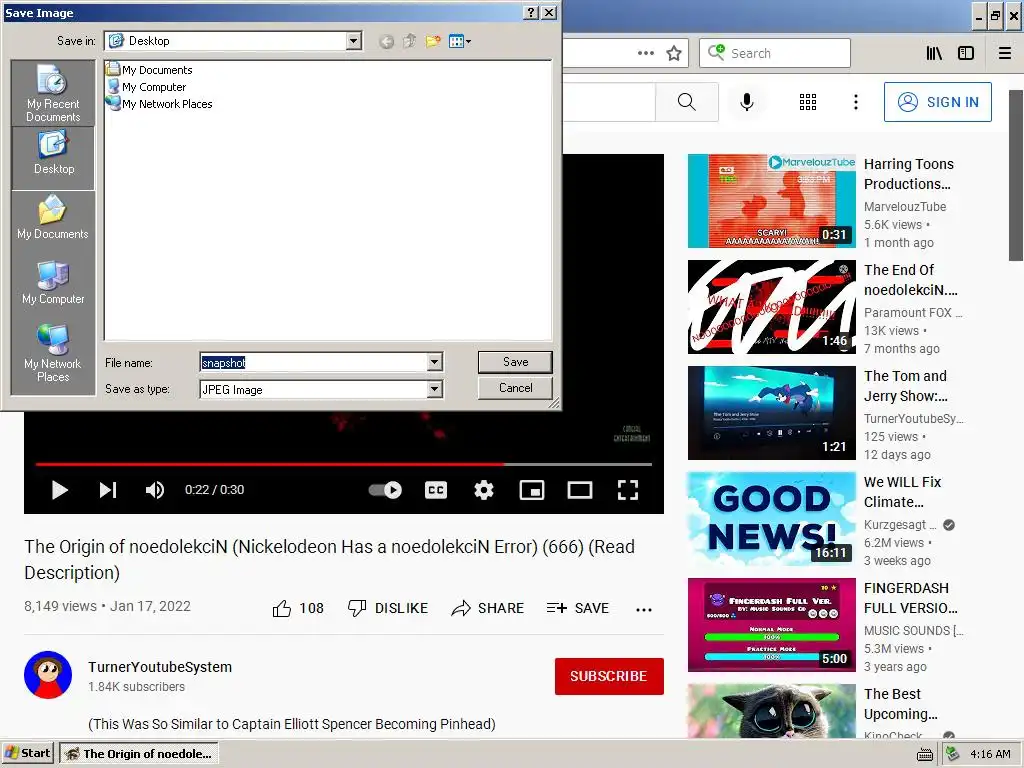Screen dimensions: 1024x768
Task: Click the SHARE button
Action: [488, 608]
